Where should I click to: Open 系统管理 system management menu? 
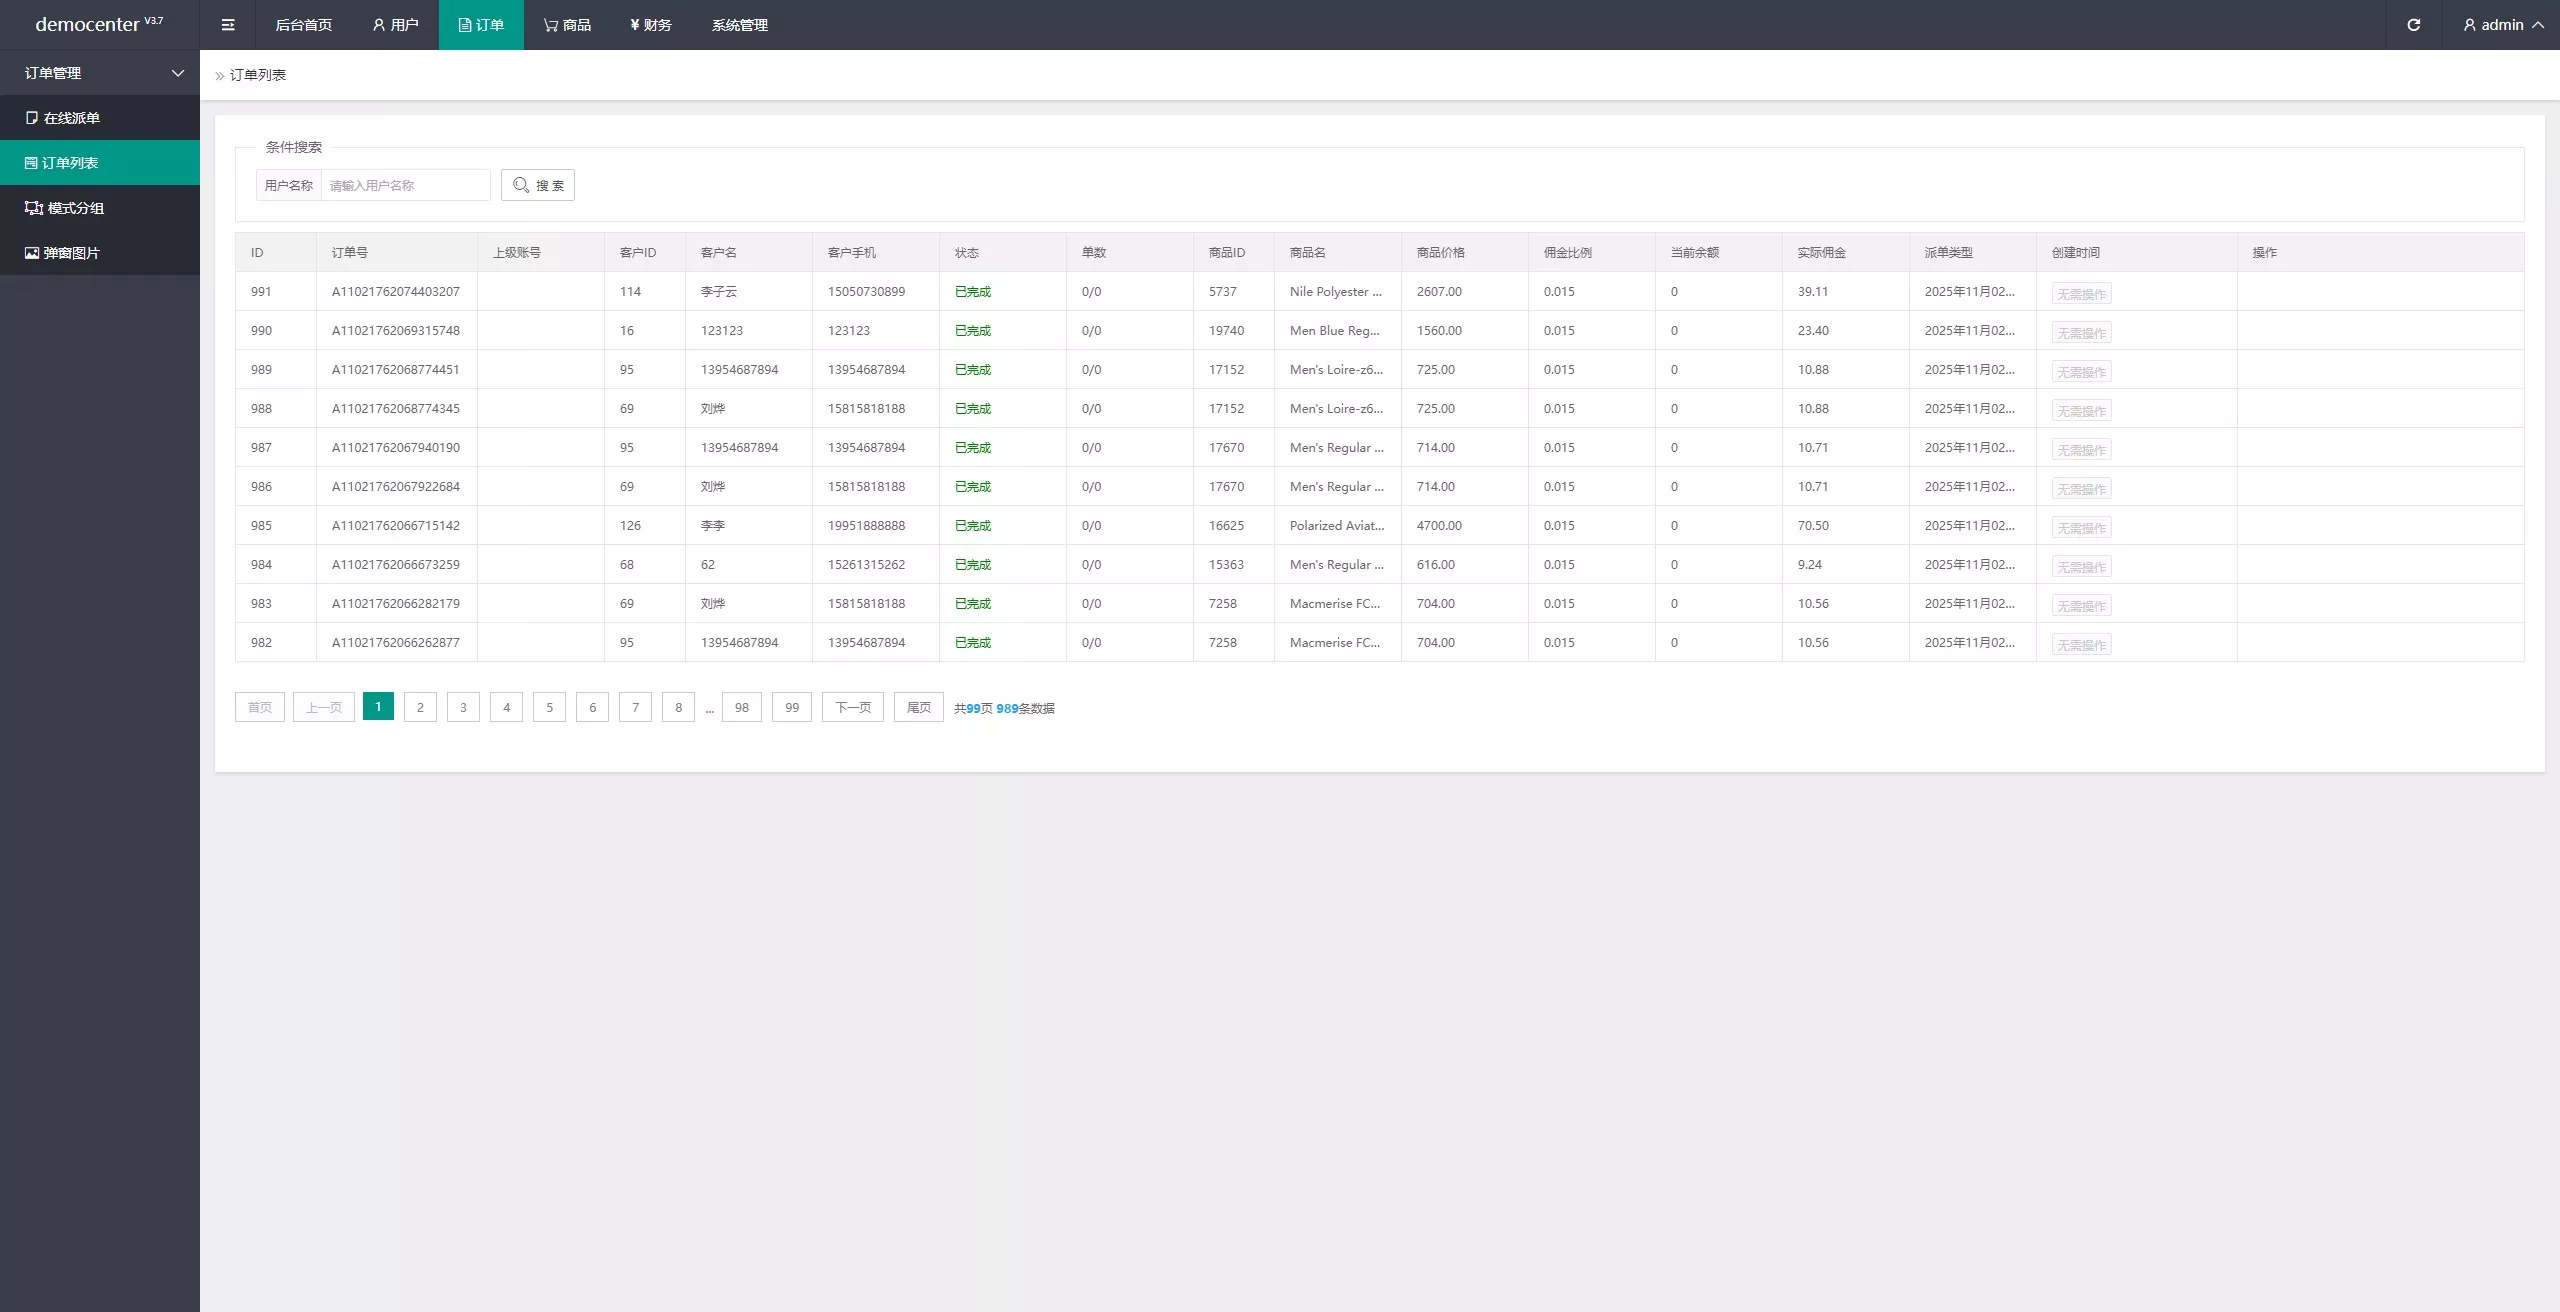739,25
